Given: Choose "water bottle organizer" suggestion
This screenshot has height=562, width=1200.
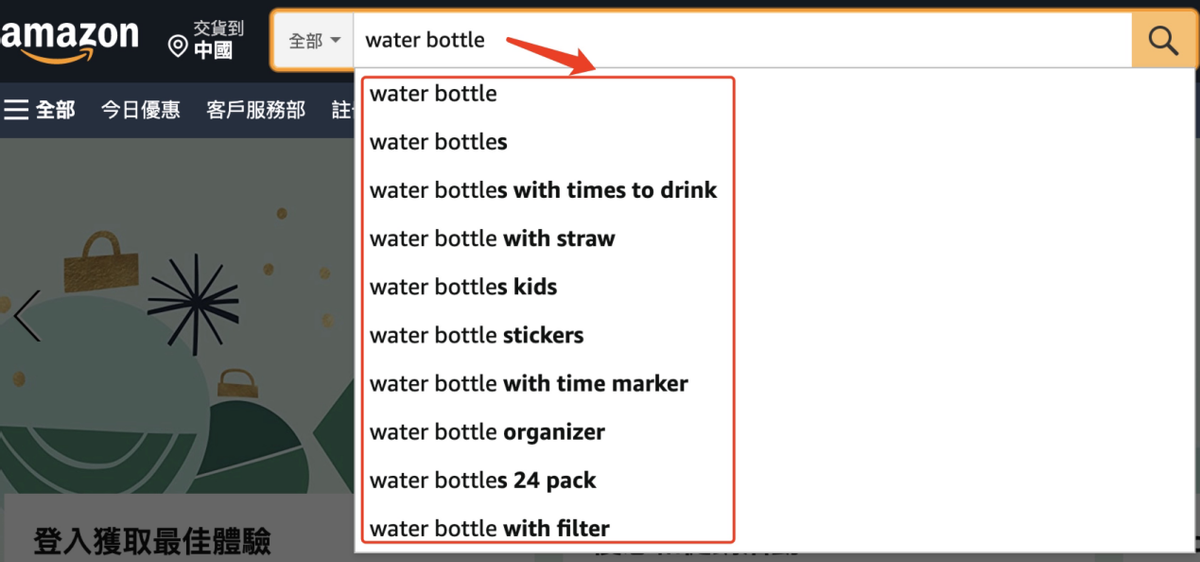Looking at the screenshot, I should point(487,432).
